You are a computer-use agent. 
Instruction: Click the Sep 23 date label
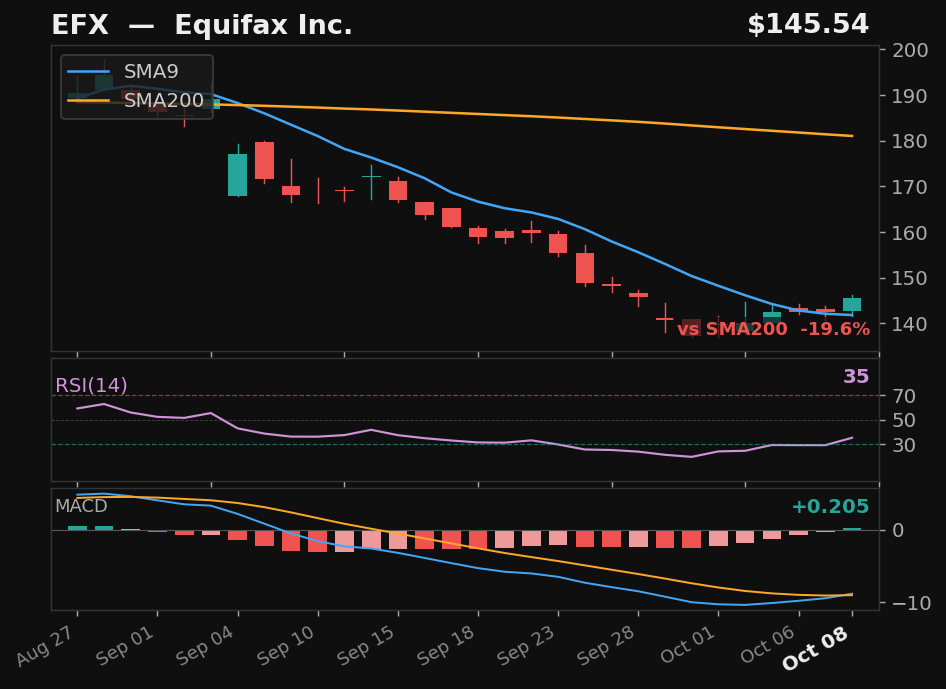pos(527,645)
